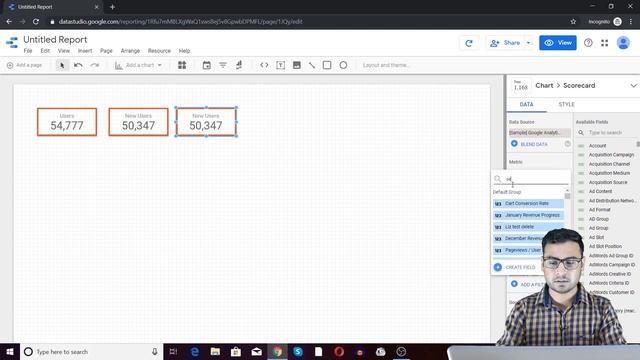Insert a date range control

tap(207, 65)
